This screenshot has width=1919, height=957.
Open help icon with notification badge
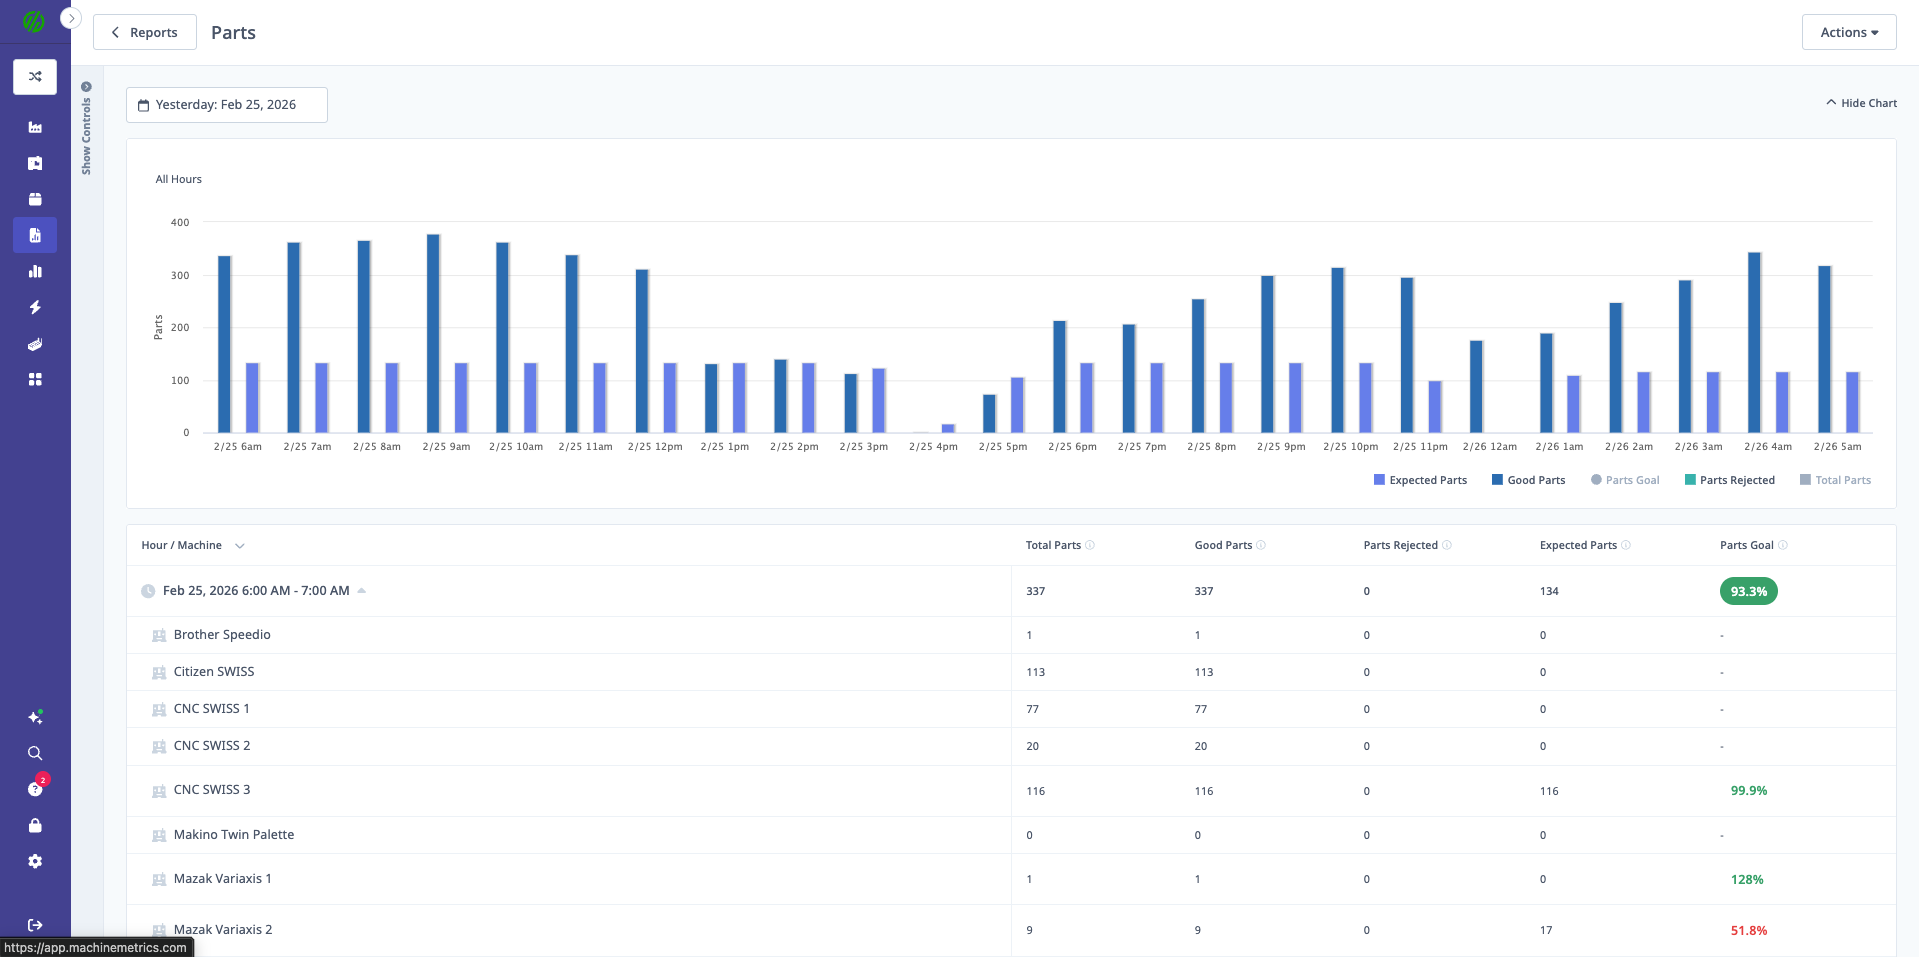point(35,789)
